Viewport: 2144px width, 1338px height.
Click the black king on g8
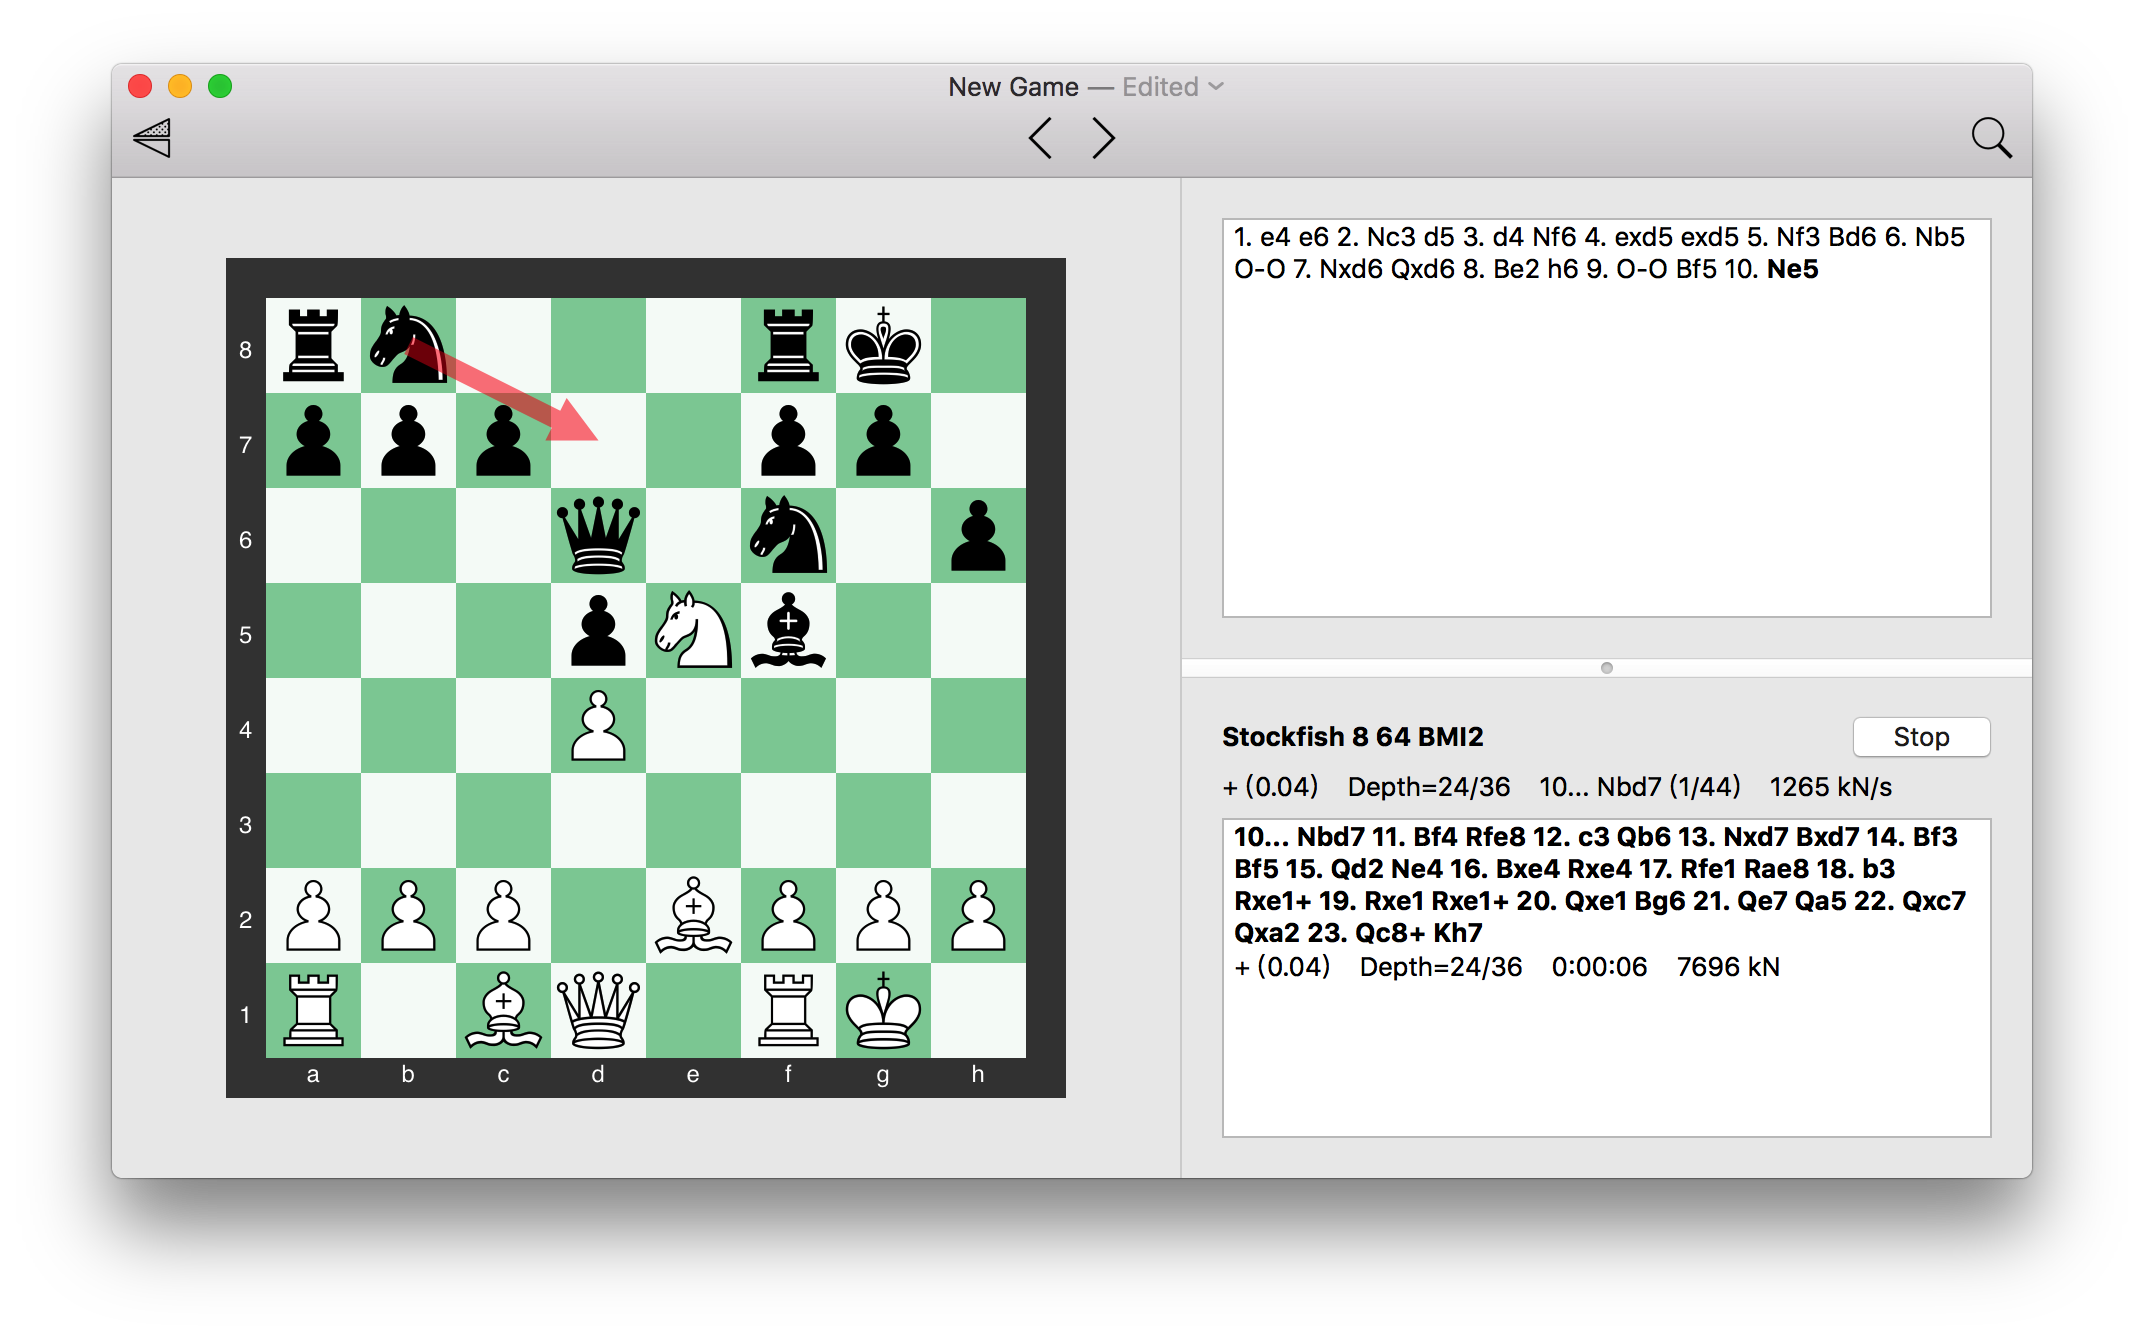pos(883,346)
